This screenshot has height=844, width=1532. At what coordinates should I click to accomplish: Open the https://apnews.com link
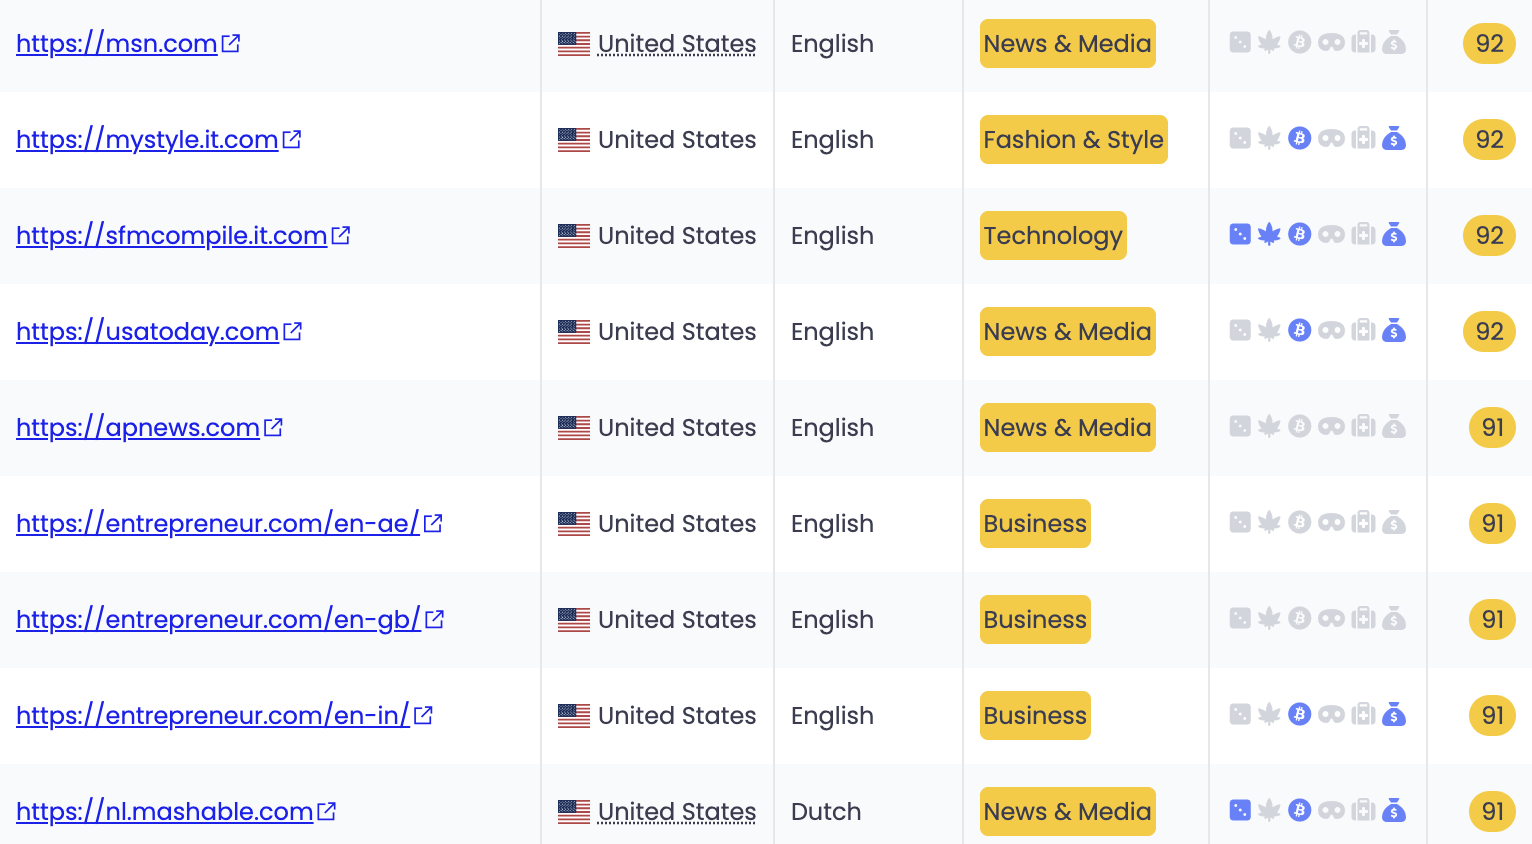click(x=138, y=427)
